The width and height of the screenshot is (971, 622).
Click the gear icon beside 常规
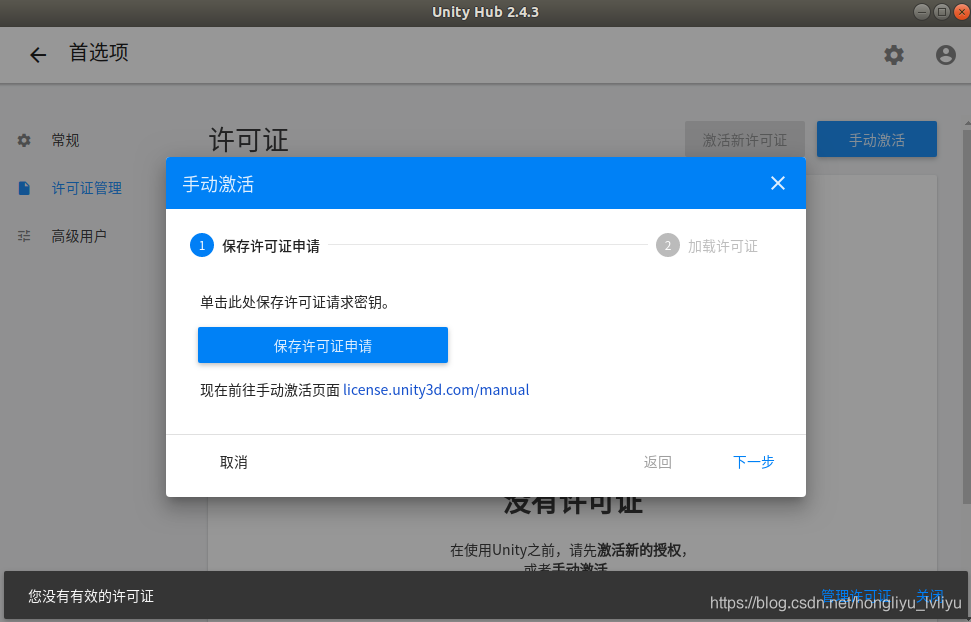pyautogui.click(x=24, y=140)
